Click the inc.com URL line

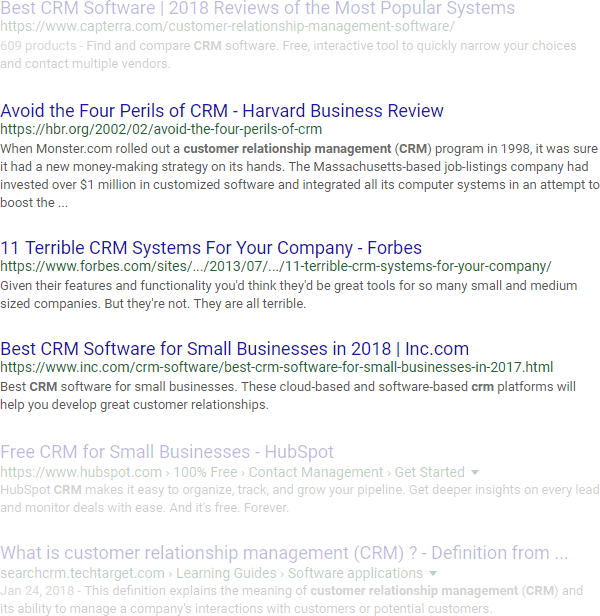tap(276, 367)
